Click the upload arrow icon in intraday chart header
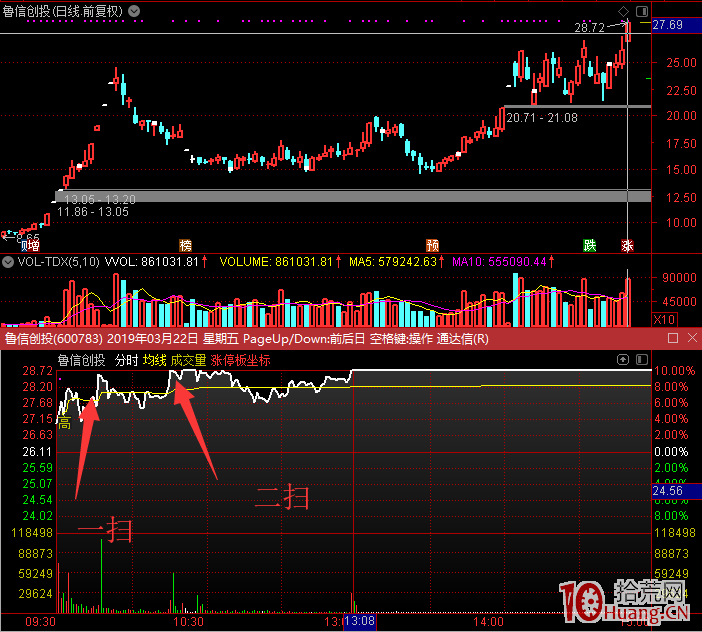 coord(623,359)
